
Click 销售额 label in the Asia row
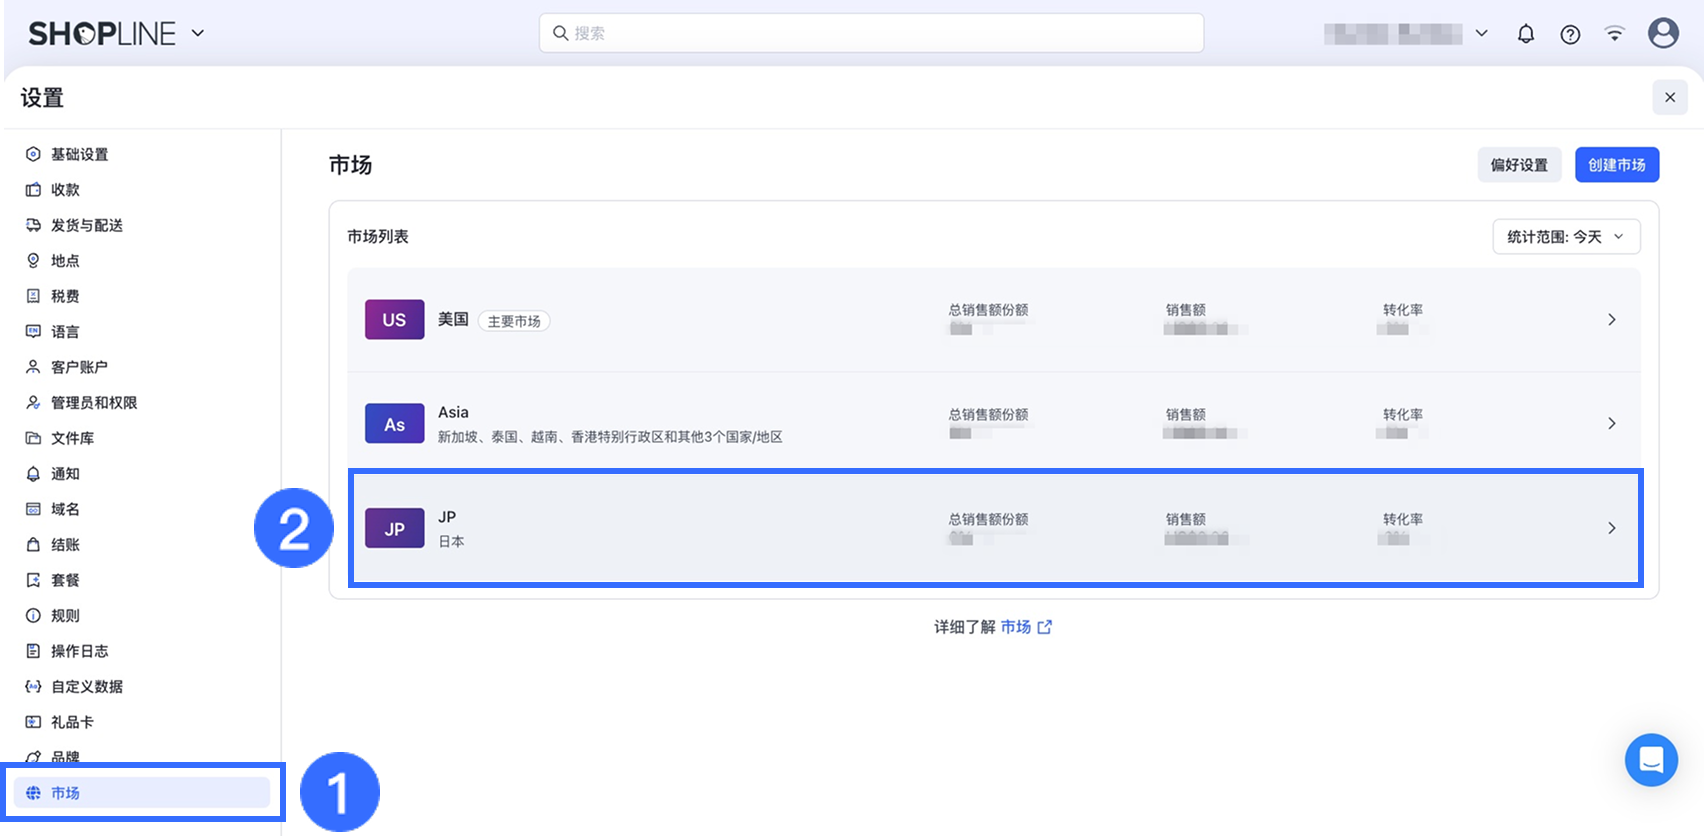pos(1185,414)
